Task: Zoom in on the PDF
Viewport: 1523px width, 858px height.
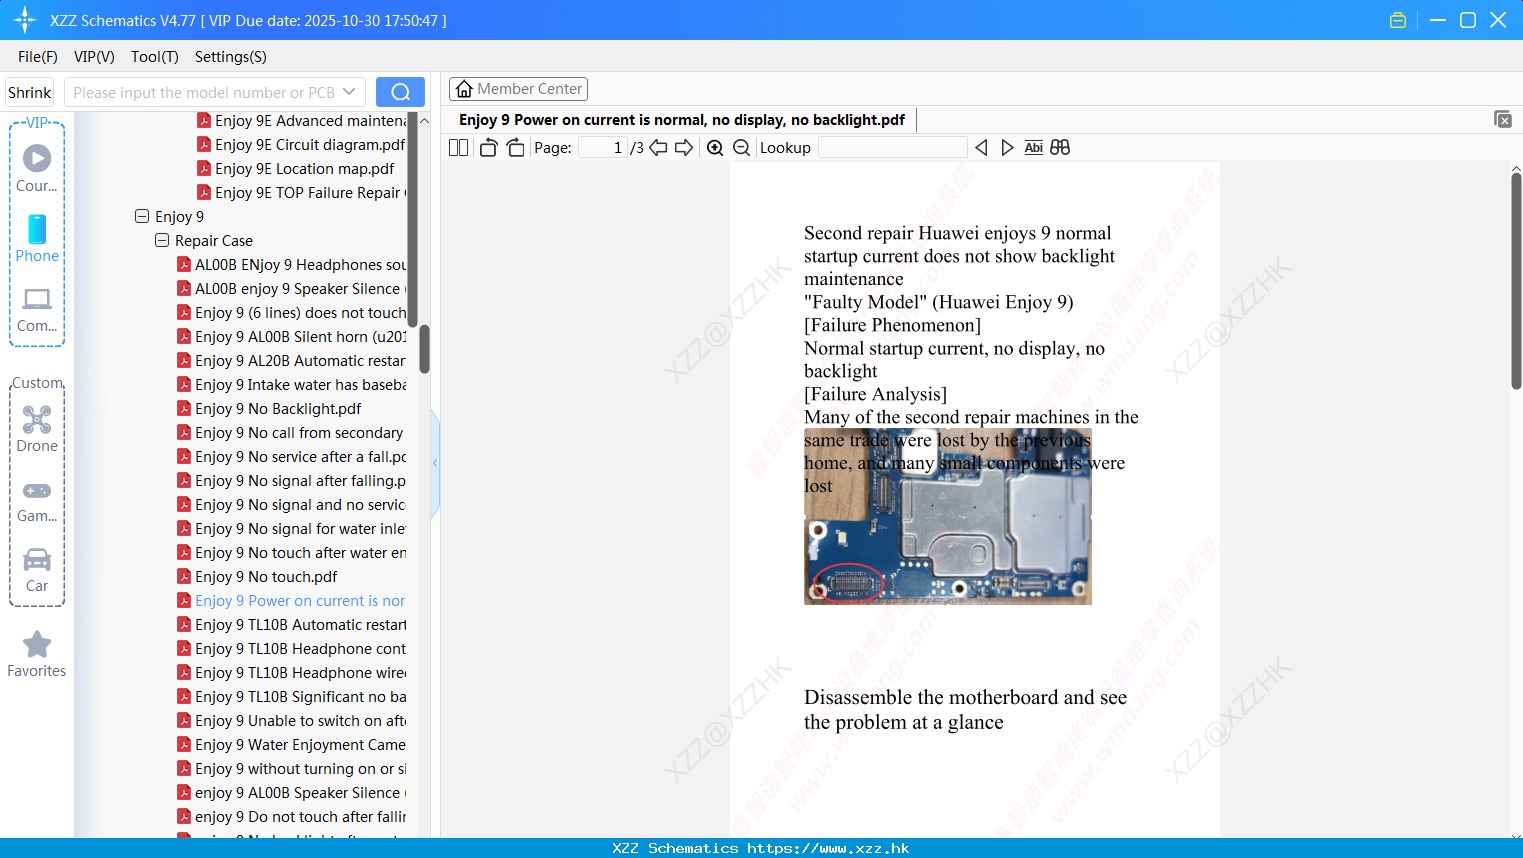Action: (x=715, y=147)
